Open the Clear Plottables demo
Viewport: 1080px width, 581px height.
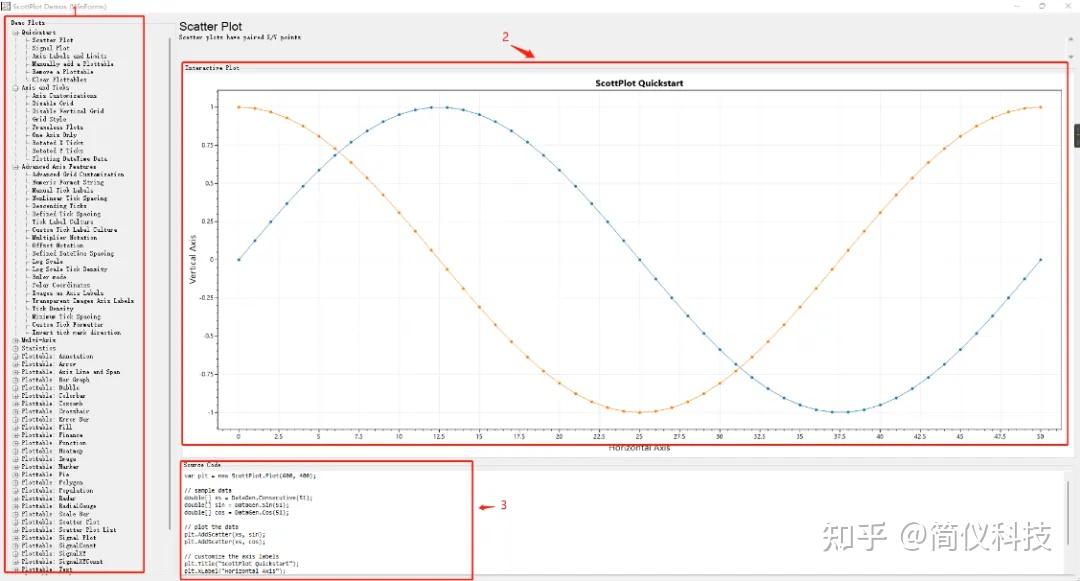coord(59,80)
